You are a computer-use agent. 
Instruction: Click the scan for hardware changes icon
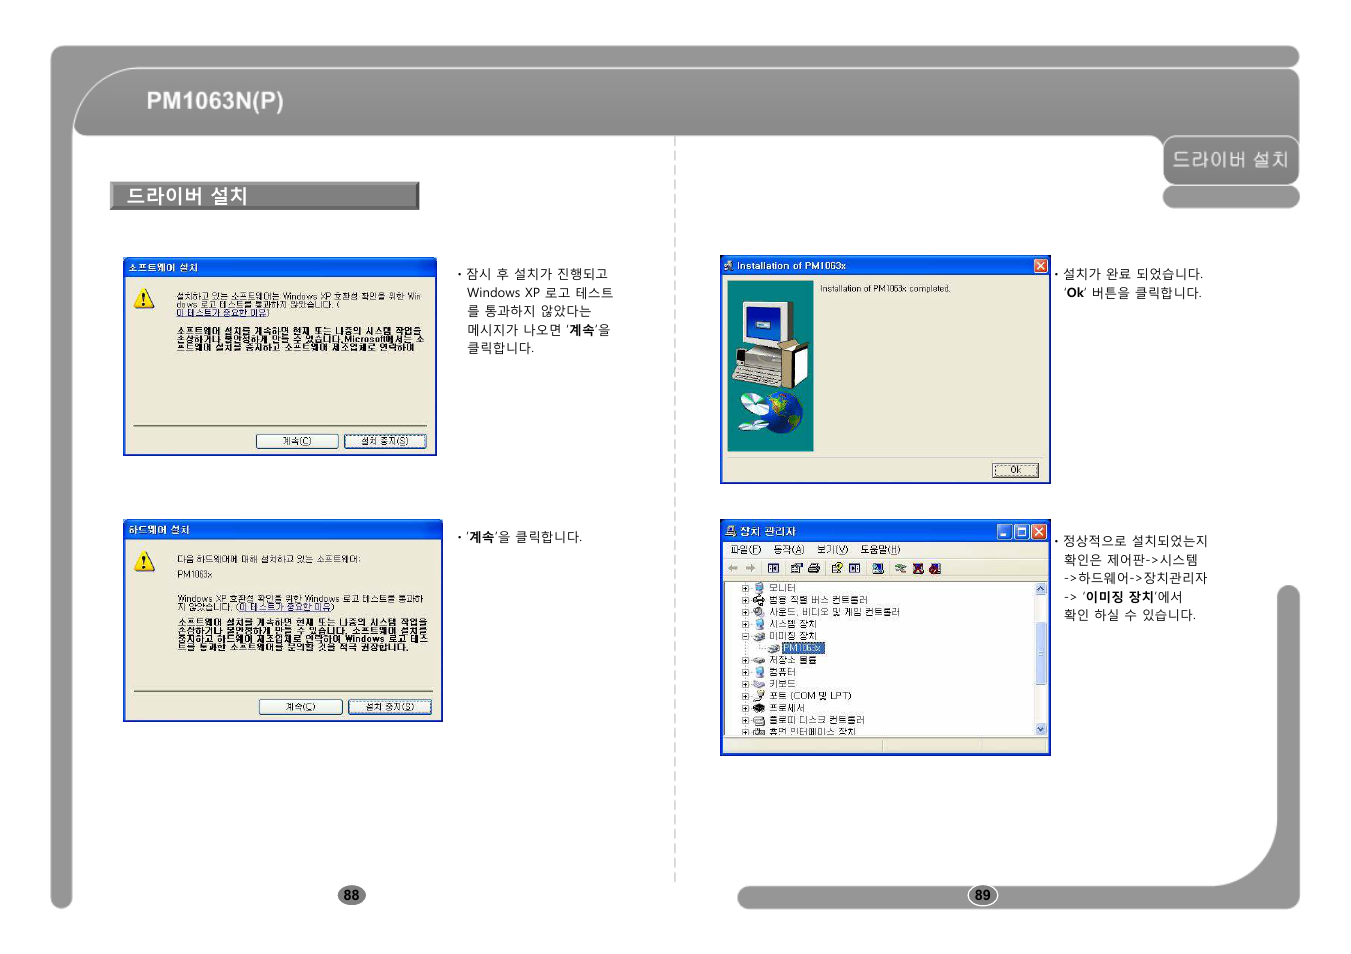[878, 568]
